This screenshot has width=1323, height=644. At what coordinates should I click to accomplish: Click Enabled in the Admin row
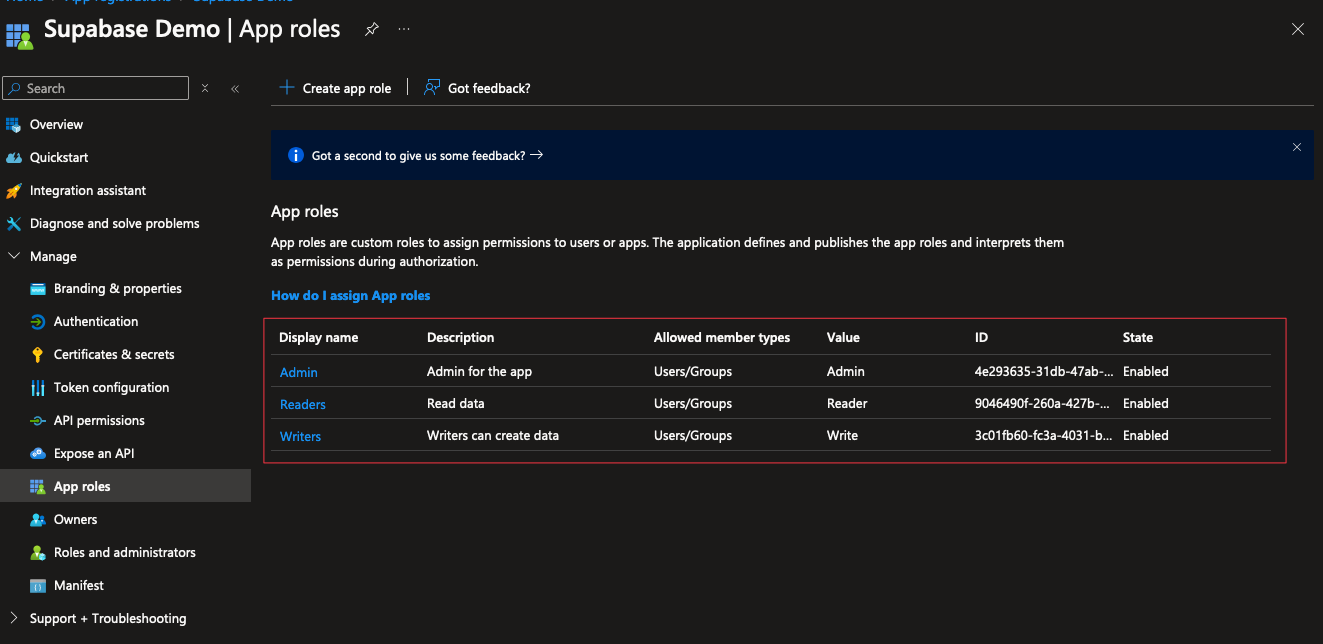[x=1146, y=372]
